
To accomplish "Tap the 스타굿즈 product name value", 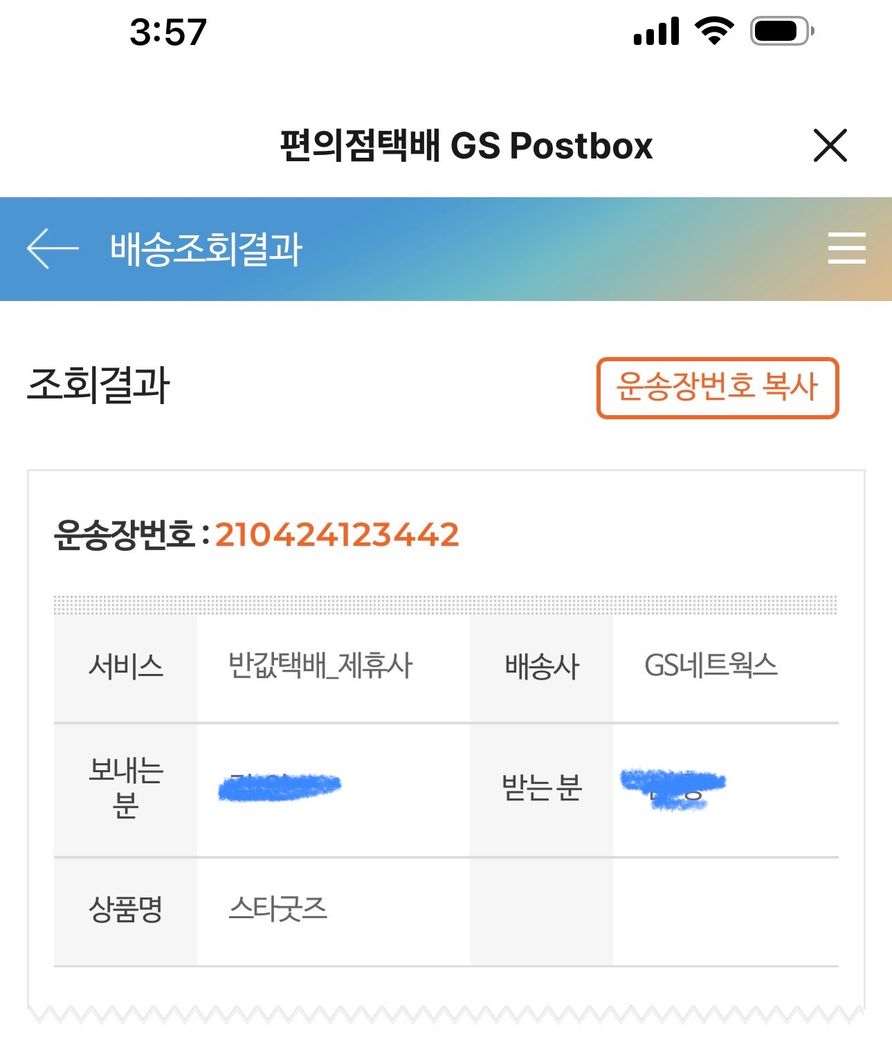I will (x=278, y=911).
